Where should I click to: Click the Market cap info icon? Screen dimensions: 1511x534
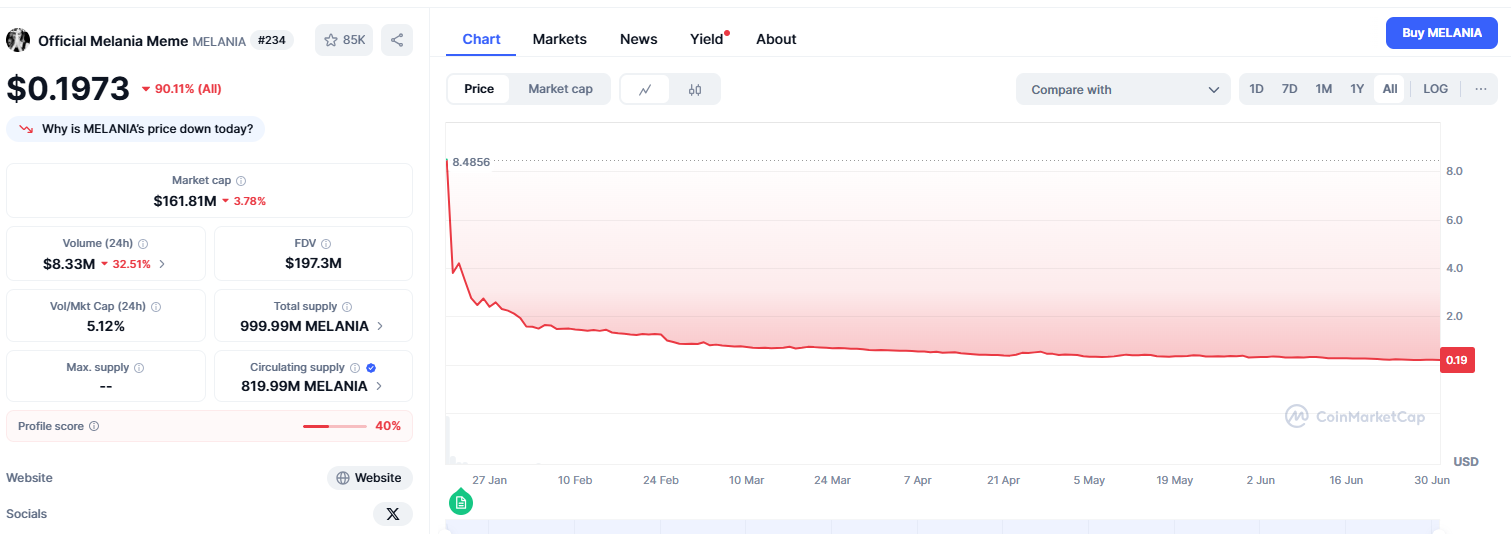[x=241, y=181]
